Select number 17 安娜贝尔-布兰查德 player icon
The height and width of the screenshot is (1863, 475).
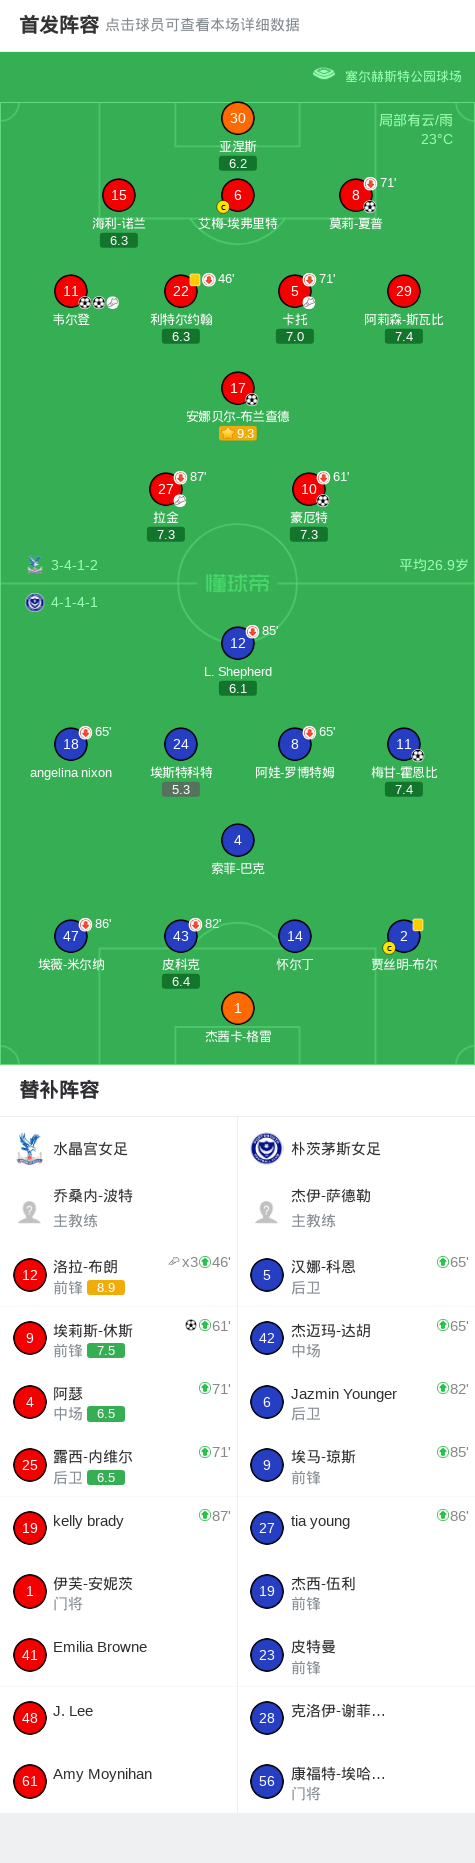point(238,388)
